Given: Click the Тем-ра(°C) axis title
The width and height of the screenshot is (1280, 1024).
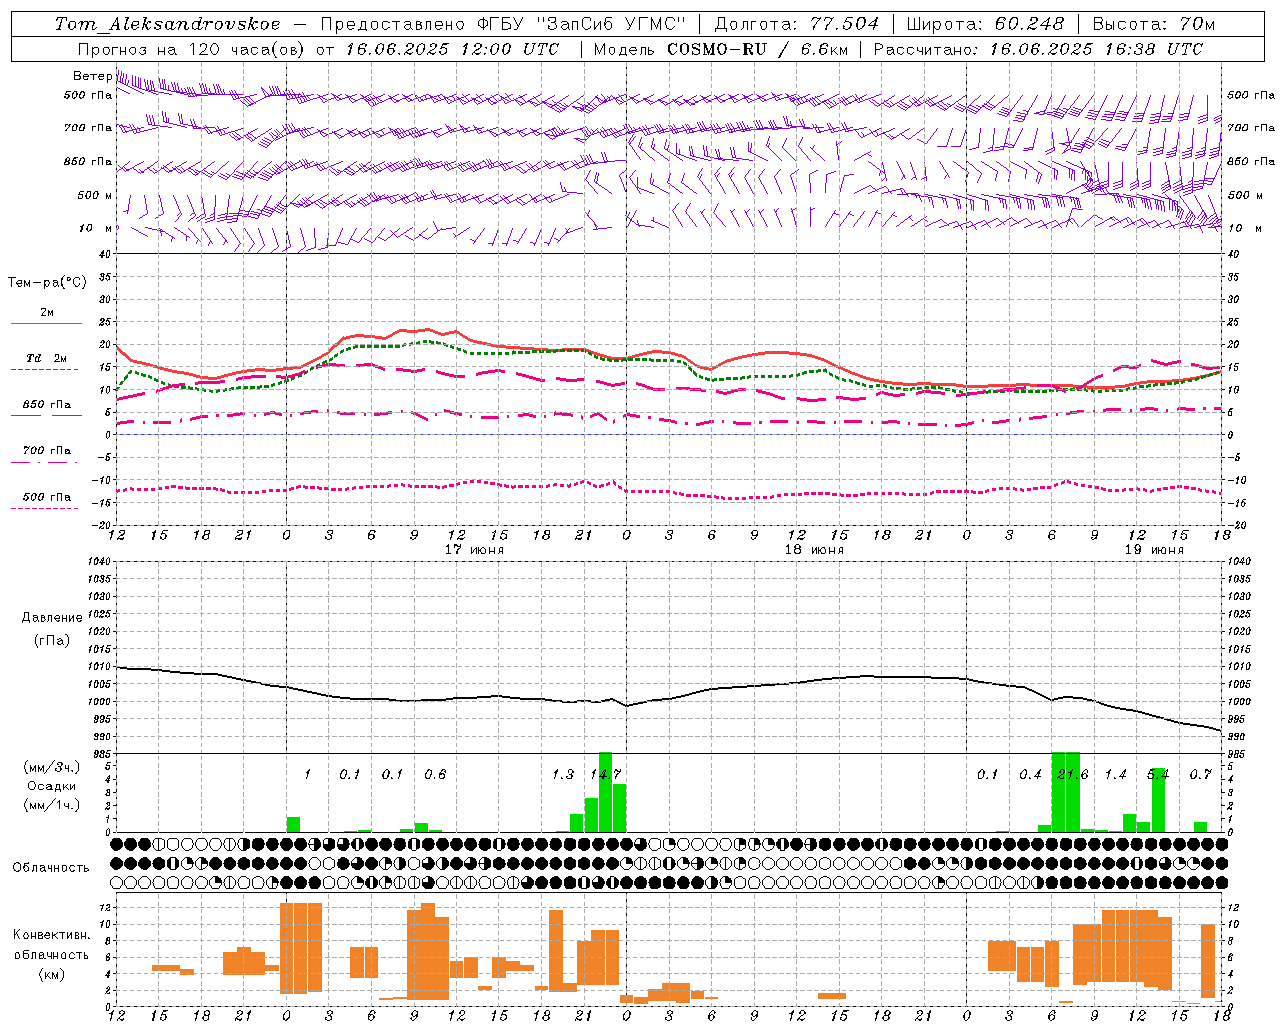Looking at the screenshot, I should click(47, 283).
